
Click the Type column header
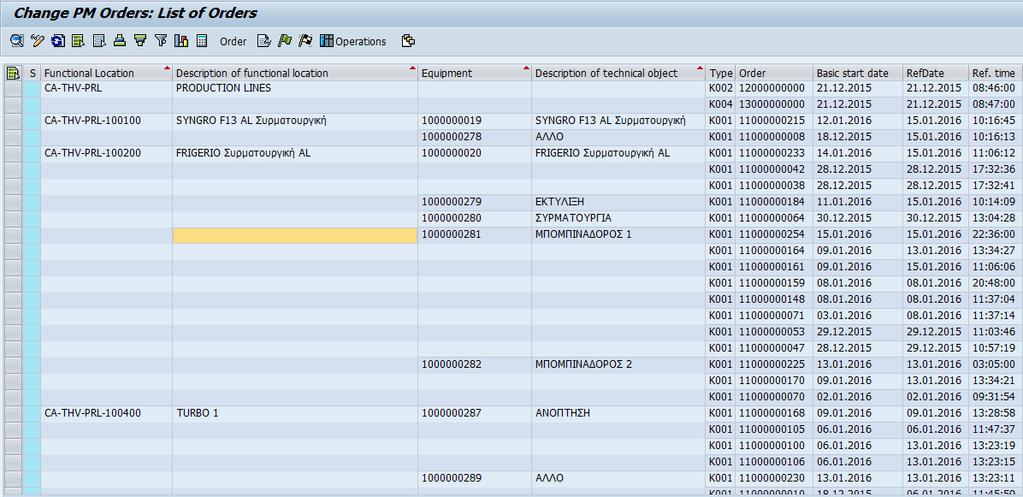click(x=721, y=73)
